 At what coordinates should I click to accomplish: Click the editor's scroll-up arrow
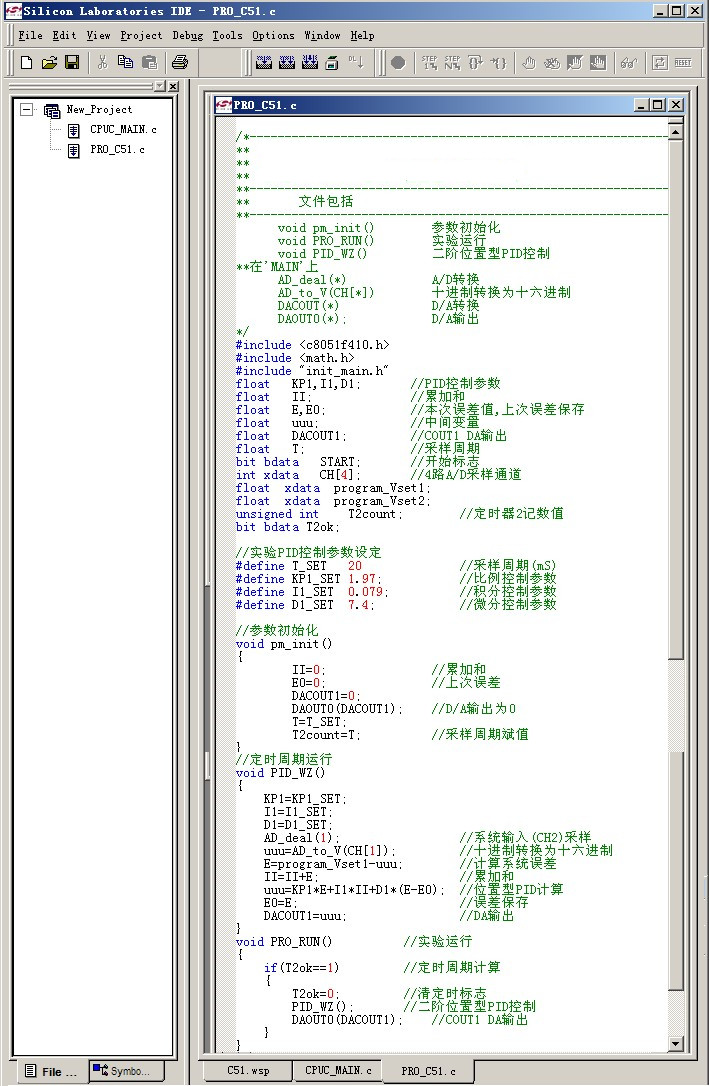tap(676, 132)
